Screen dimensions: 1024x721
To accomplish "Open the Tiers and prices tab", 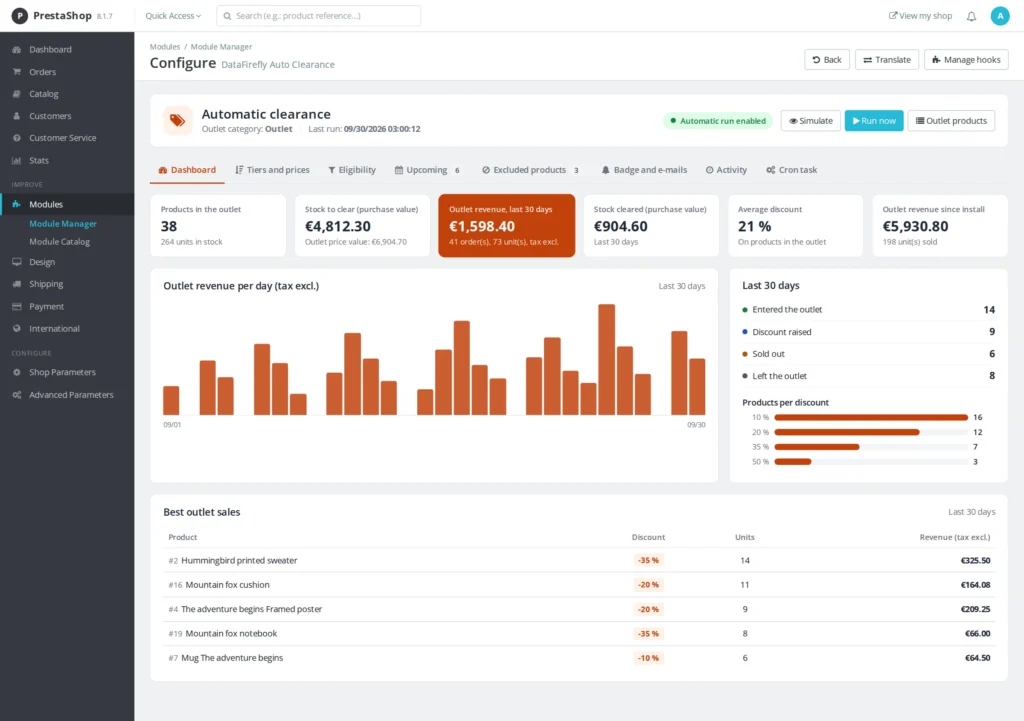I will [x=272, y=170].
